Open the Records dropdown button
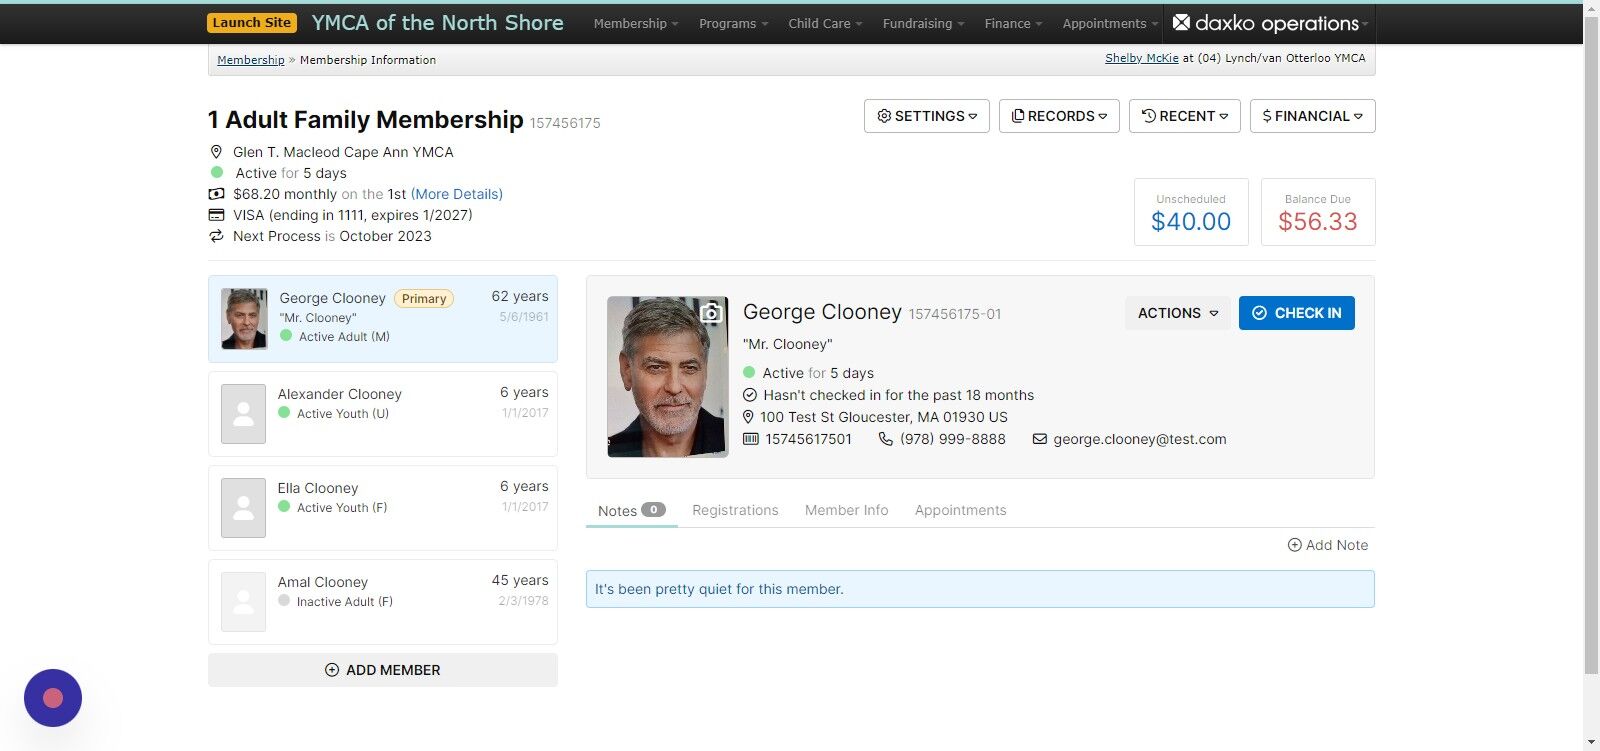Screen dimensions: 1600x751 pyautogui.click(x=1059, y=116)
